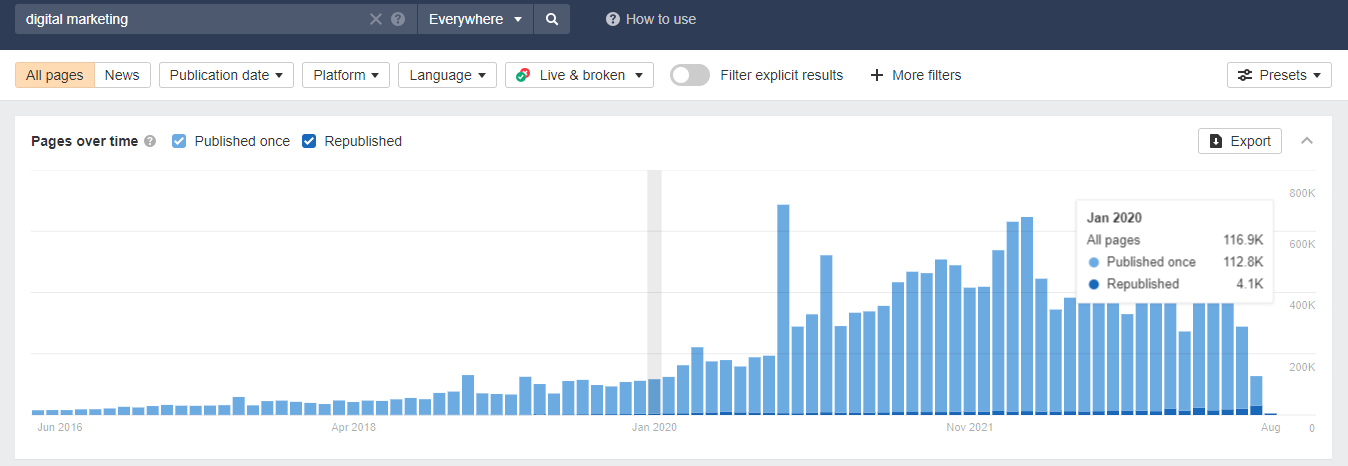
Task: Click the Aug axis label
Action: (x=1270, y=428)
